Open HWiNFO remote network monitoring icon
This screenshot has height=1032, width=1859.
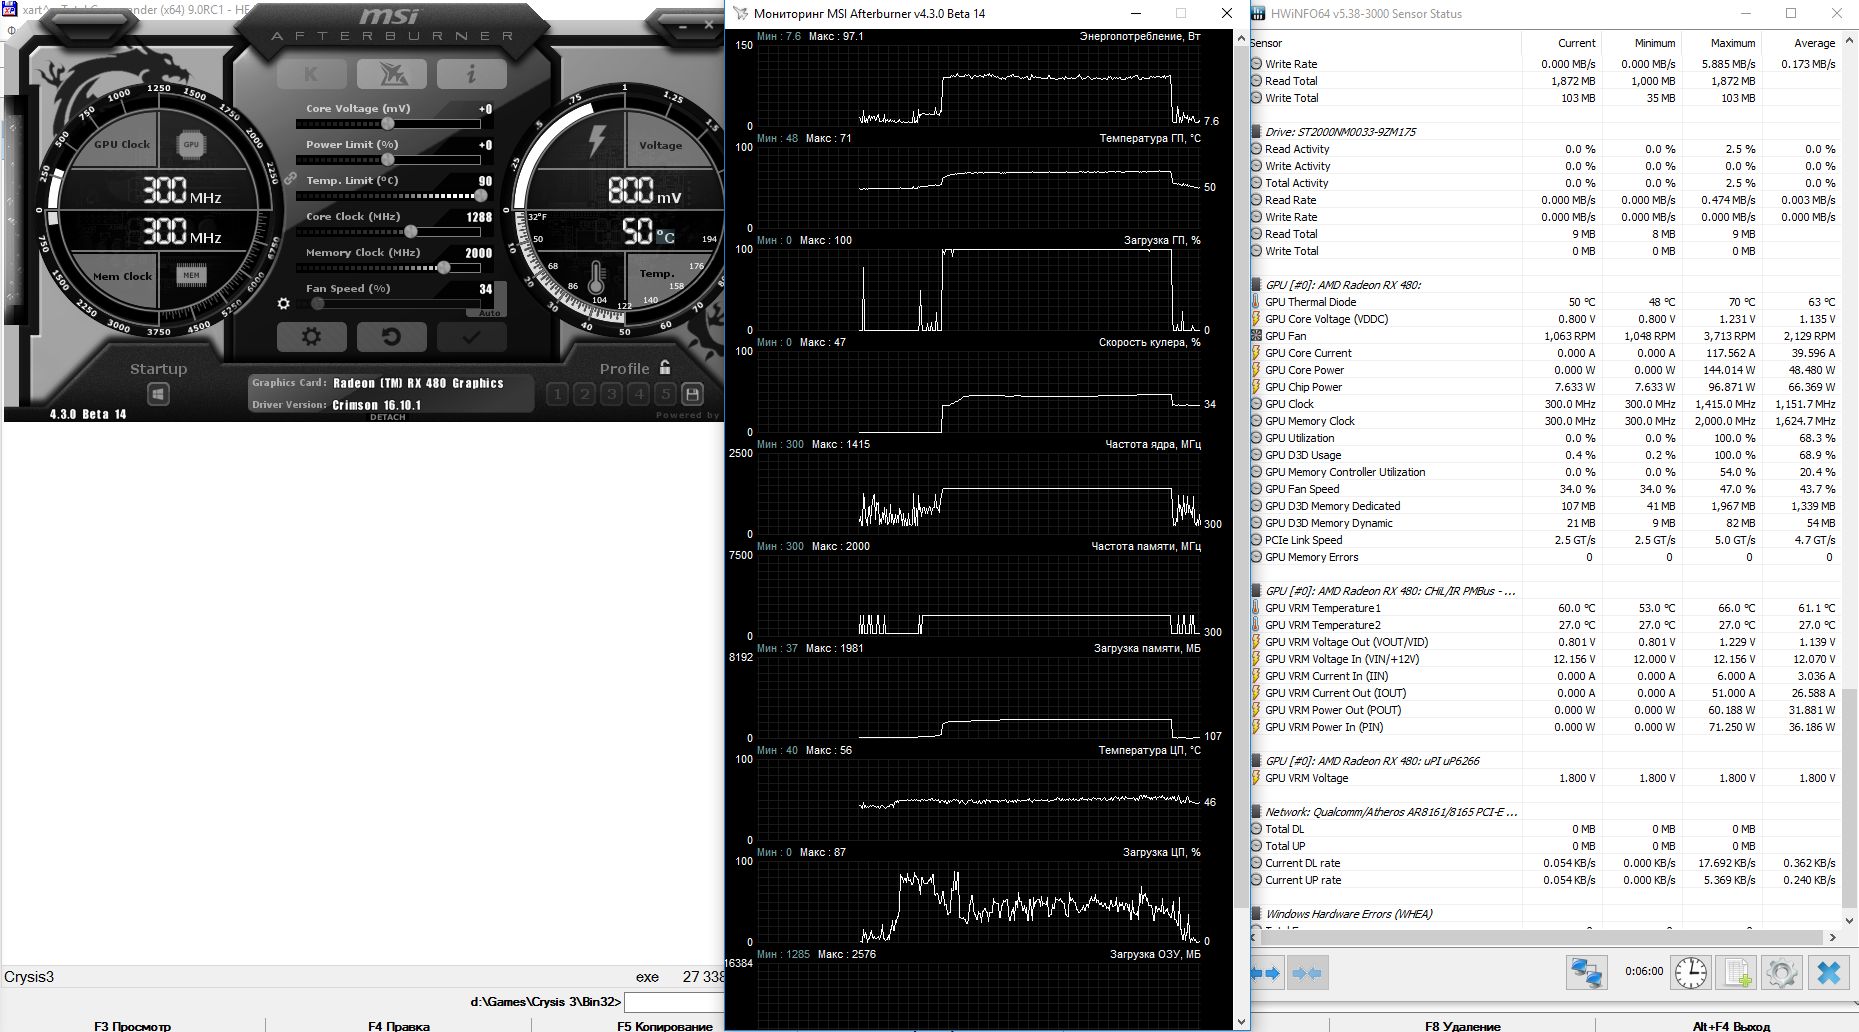point(1586,972)
